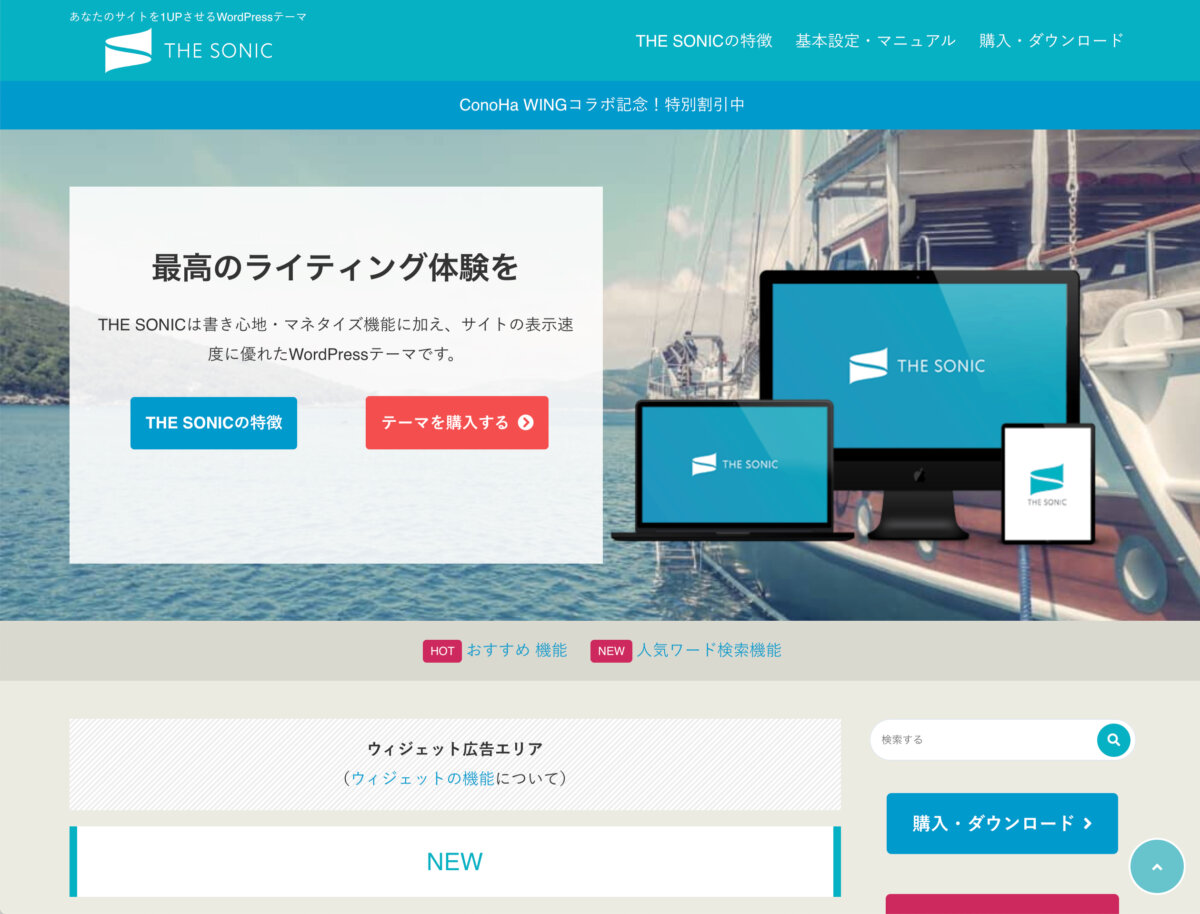This screenshot has height=914, width=1200.
Task: Click the blue THE SONICの特徴 hero button
Action: point(214,423)
